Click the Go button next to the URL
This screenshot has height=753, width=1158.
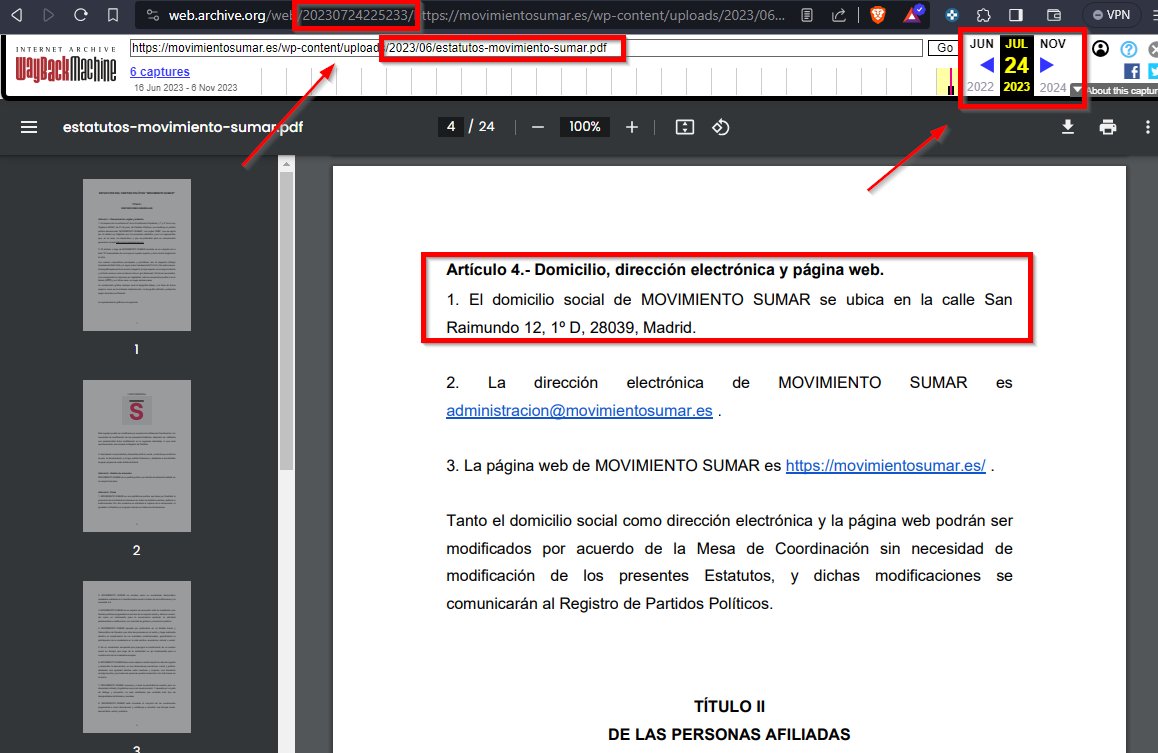tap(945, 48)
